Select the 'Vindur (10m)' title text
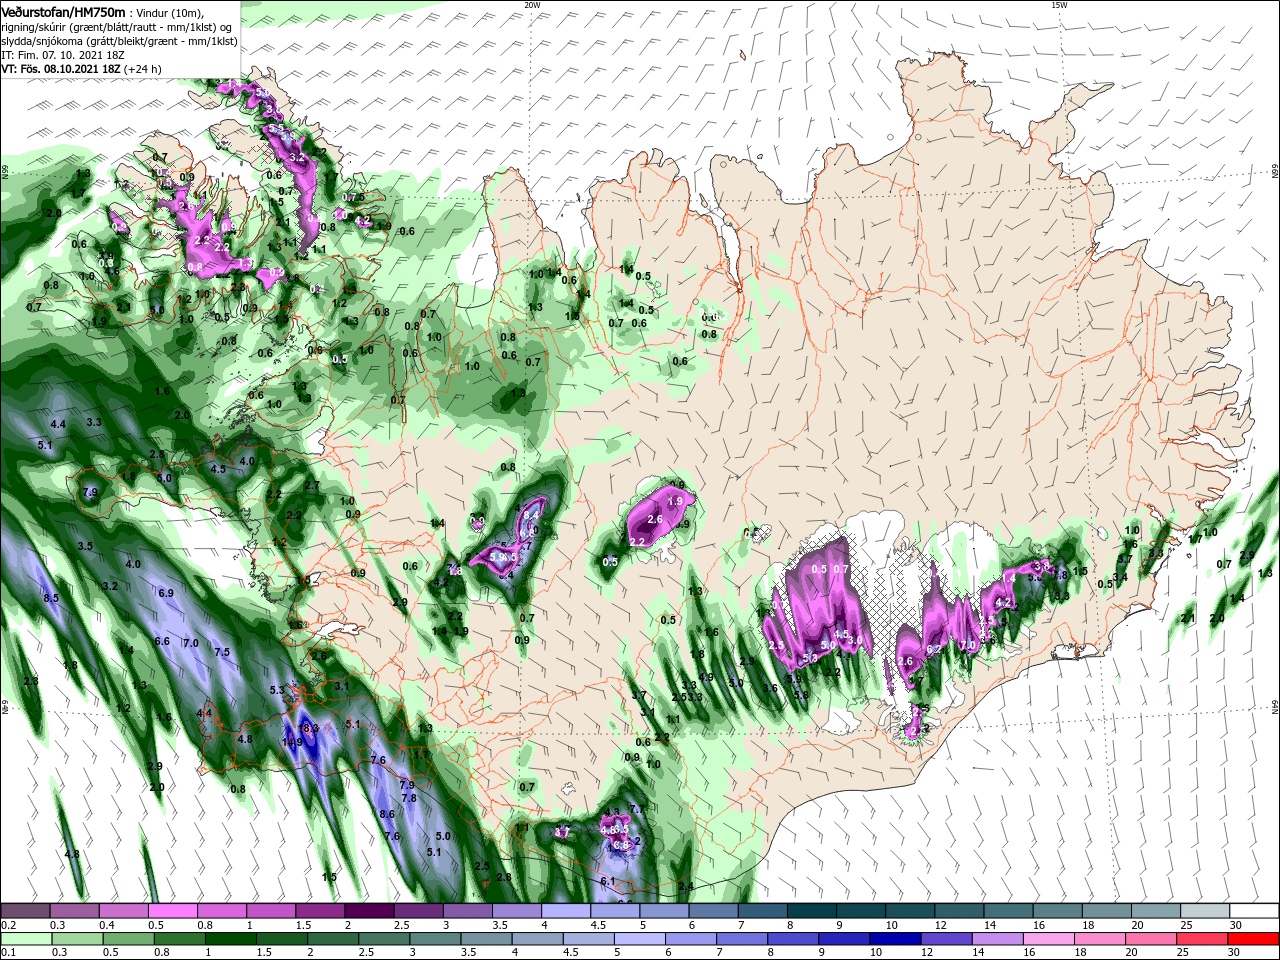The width and height of the screenshot is (1280, 960). click(x=168, y=11)
